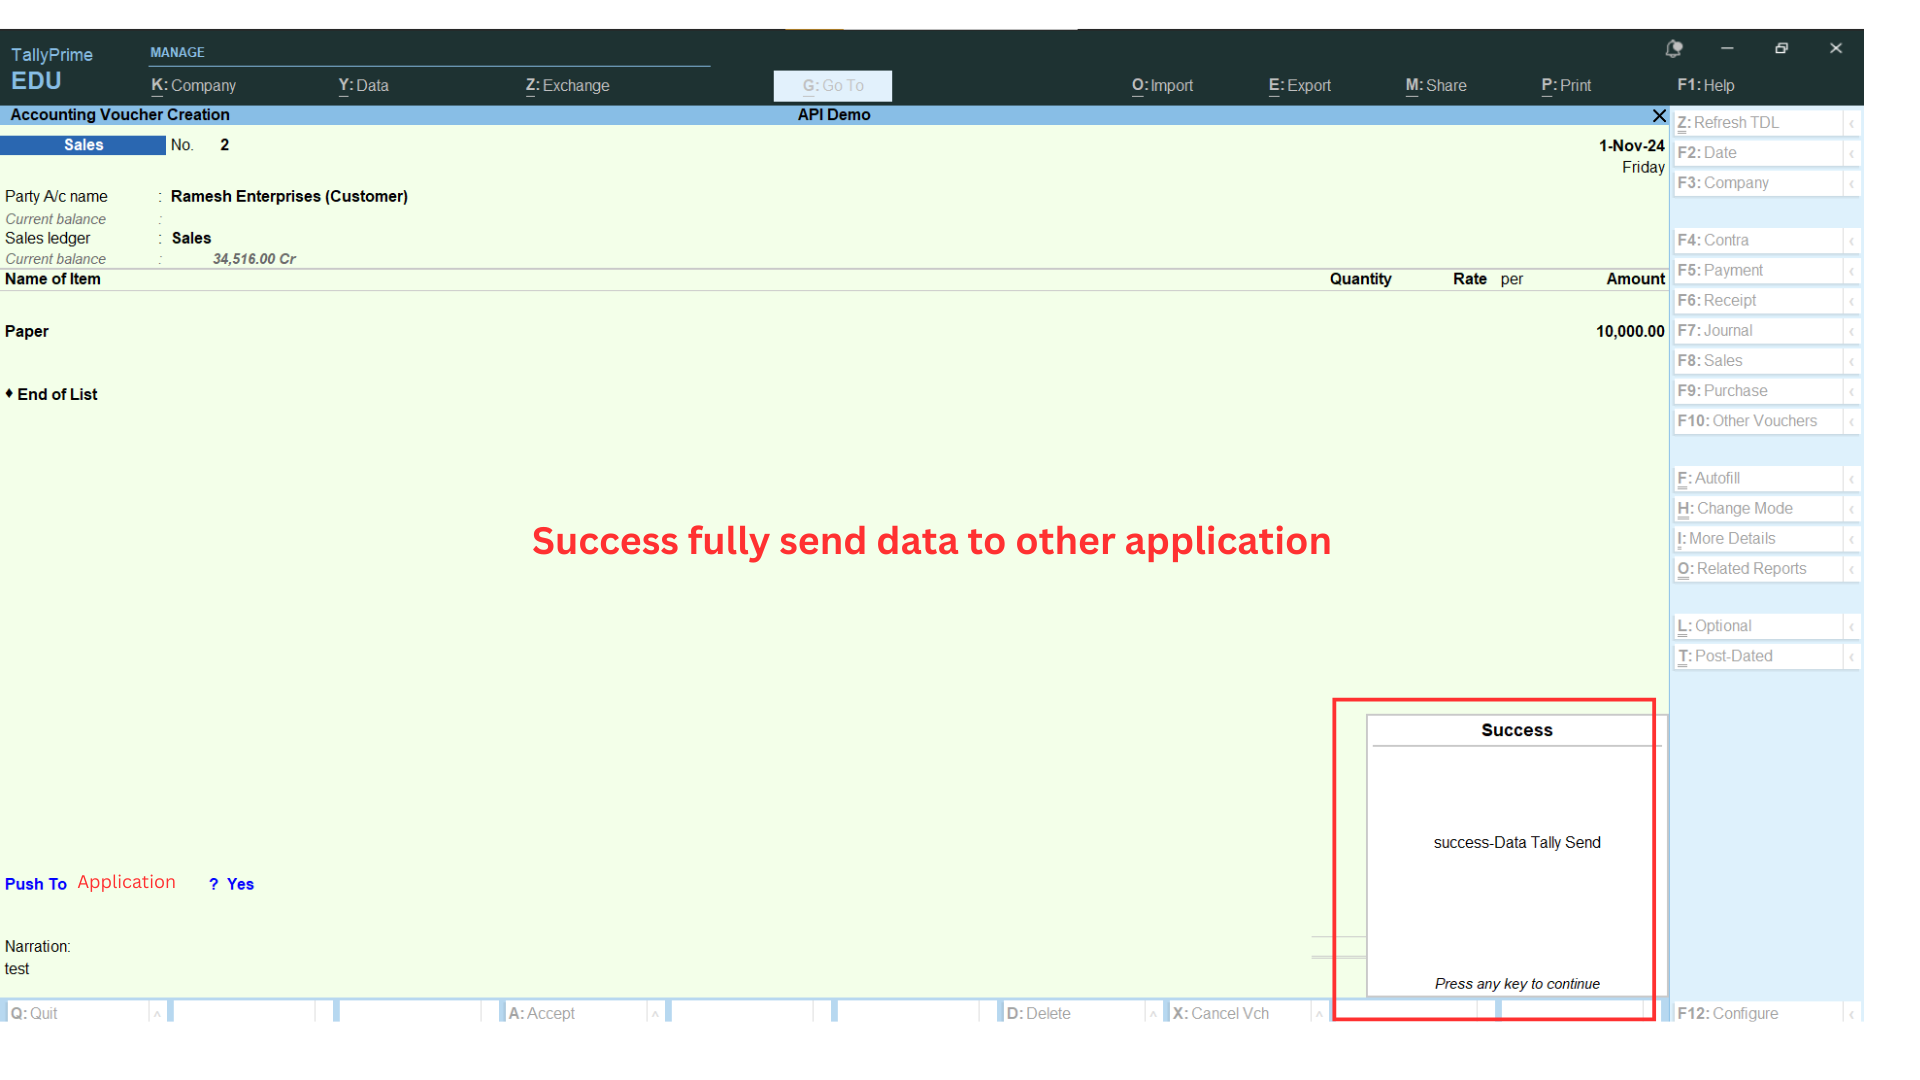1920x1080 pixels.
Task: Open the E: Export menu
Action: 1299,86
